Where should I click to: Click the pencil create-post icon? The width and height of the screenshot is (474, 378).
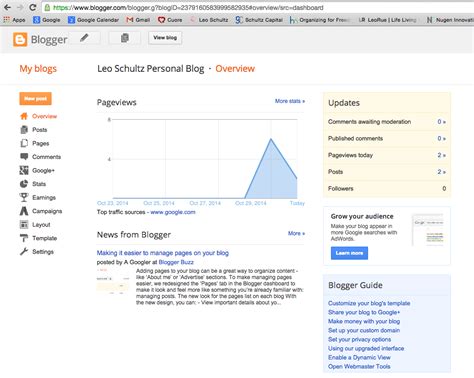coord(84,38)
